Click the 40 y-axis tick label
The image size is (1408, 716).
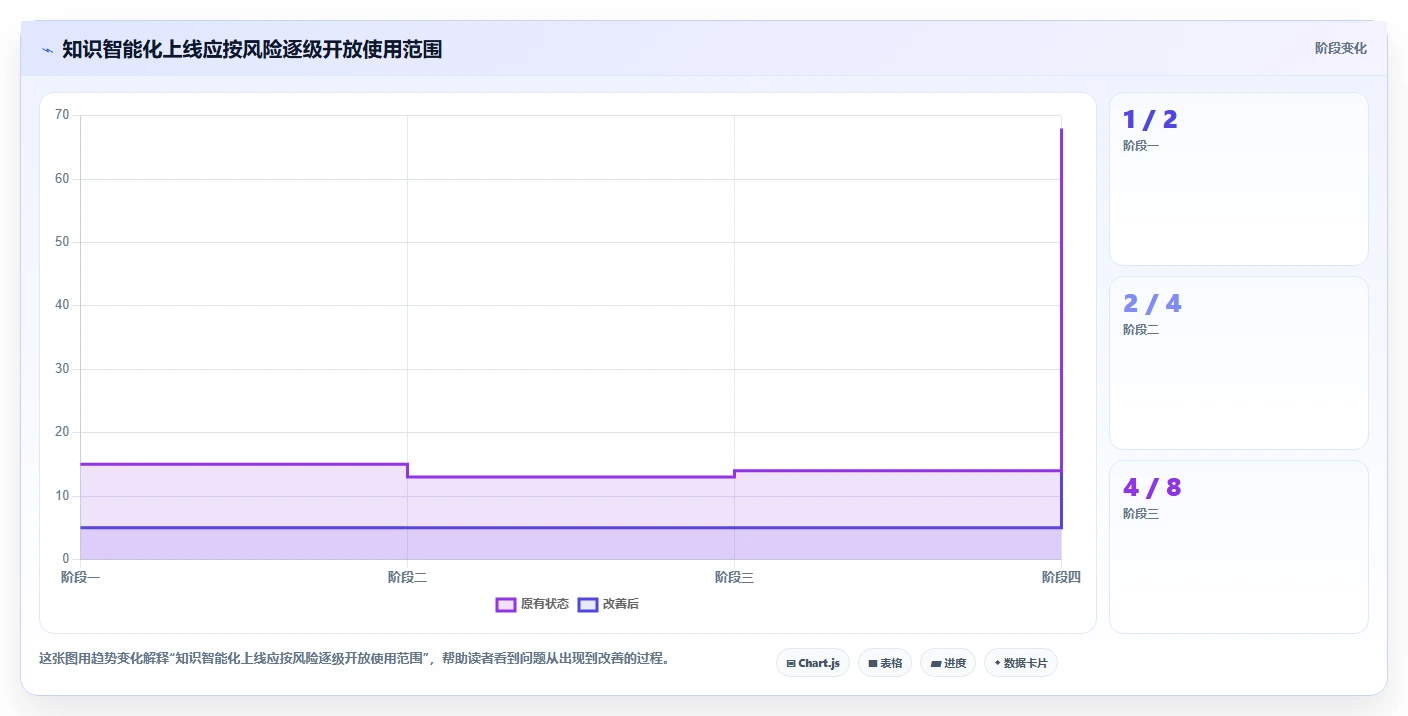pyautogui.click(x=62, y=305)
